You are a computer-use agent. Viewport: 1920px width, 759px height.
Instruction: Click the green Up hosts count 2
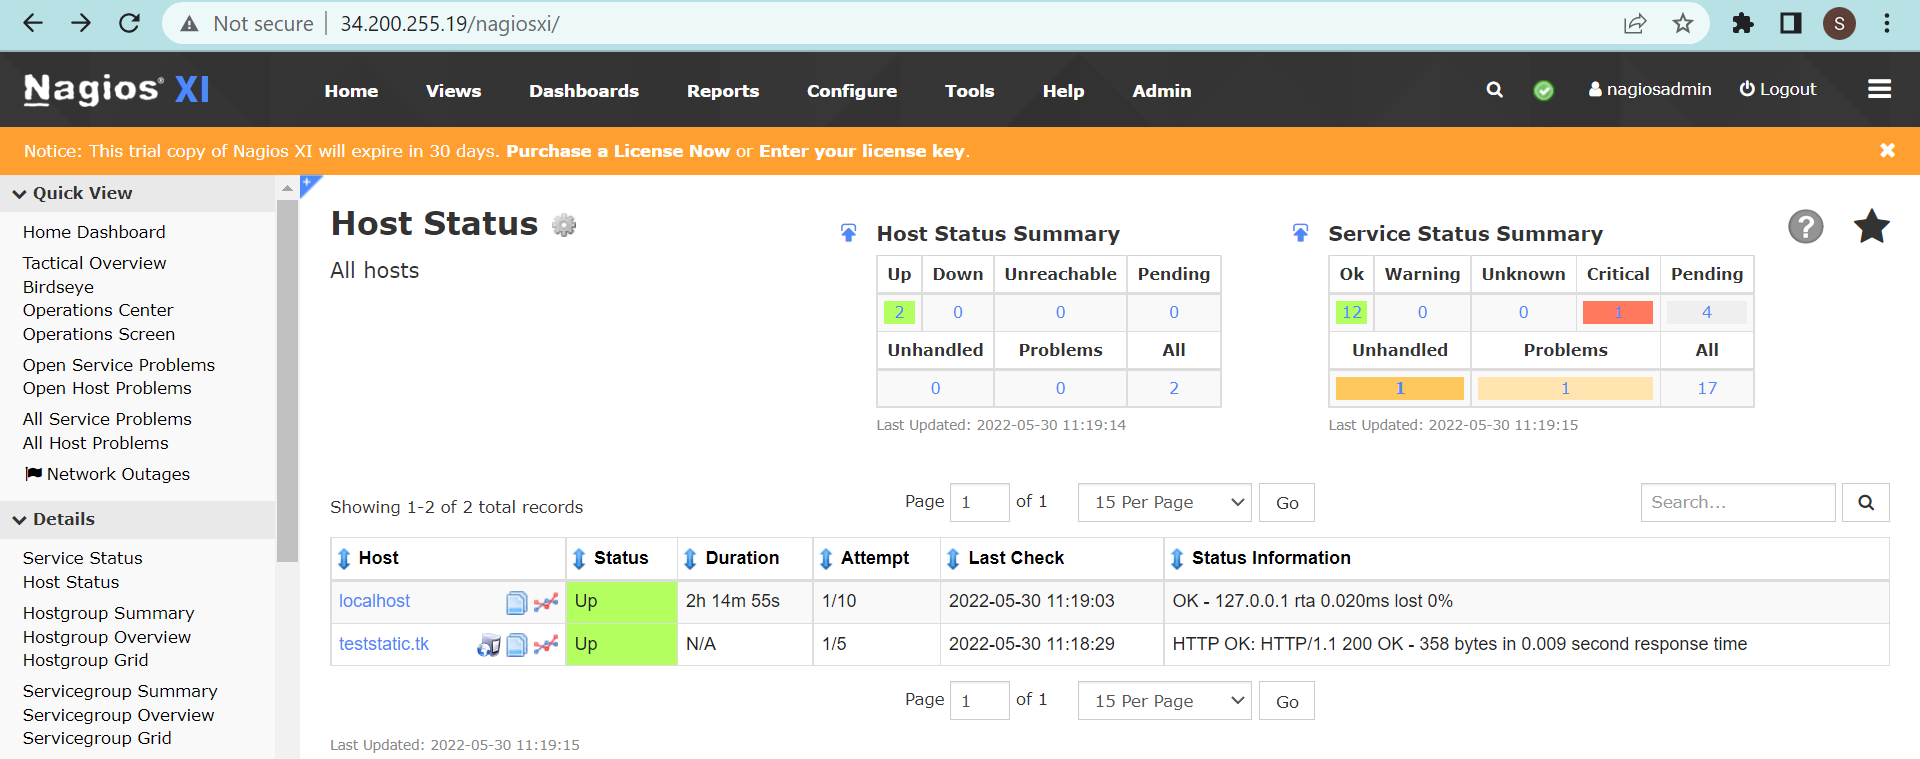coord(899,312)
